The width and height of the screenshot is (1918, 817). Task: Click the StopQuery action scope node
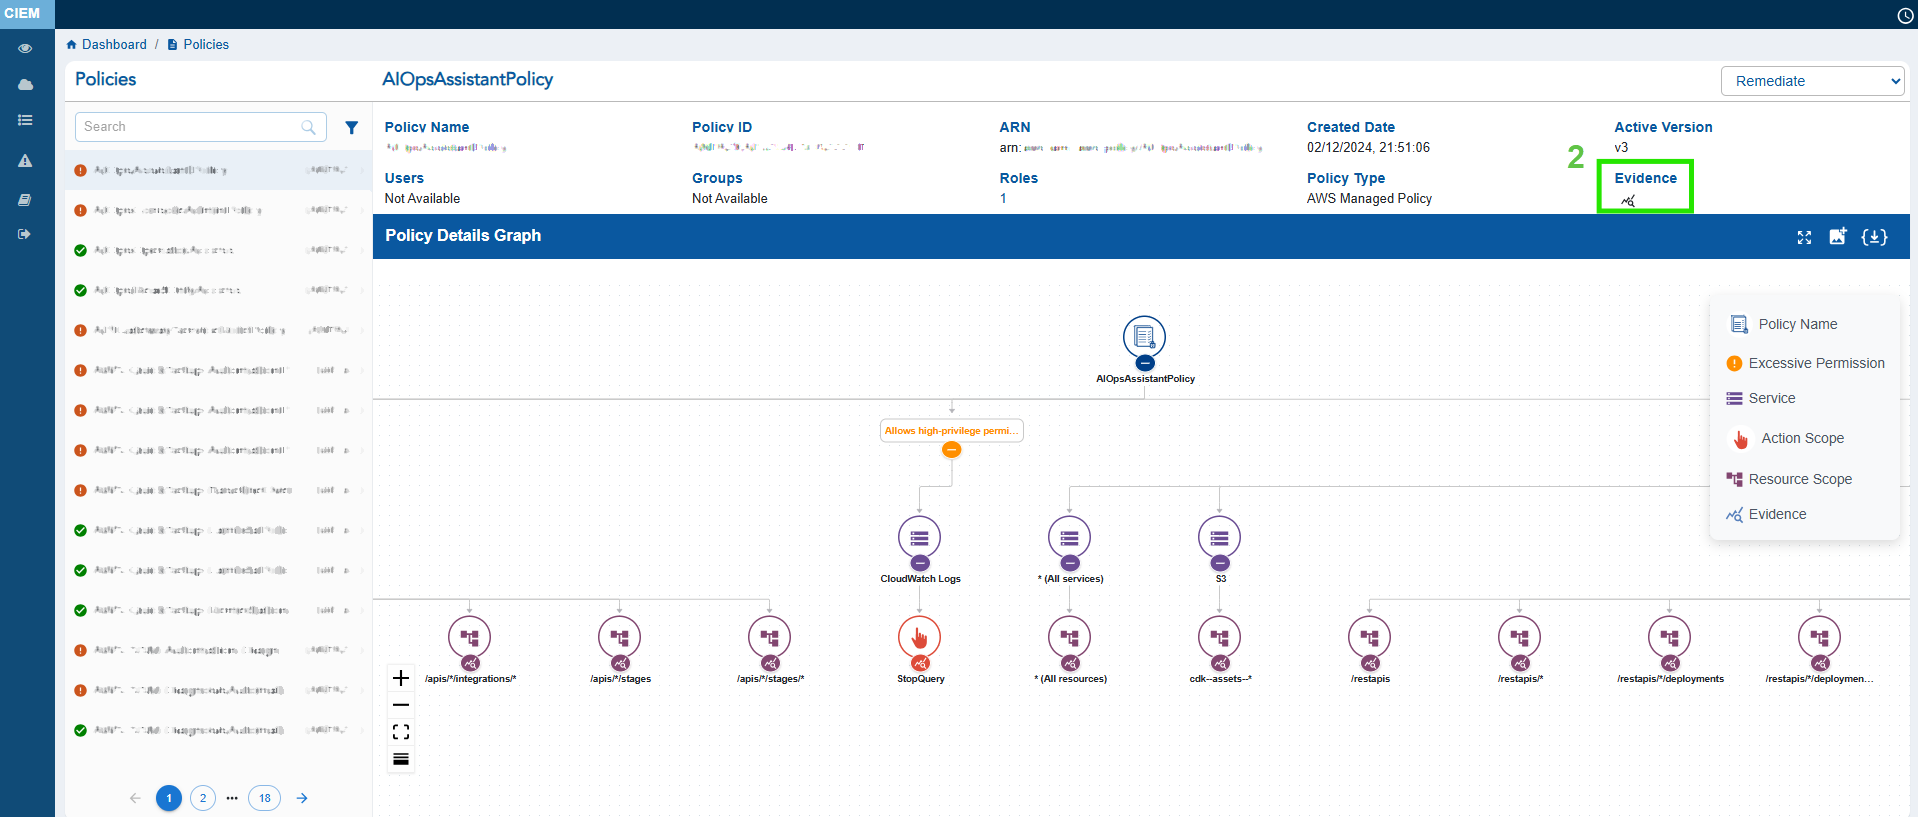click(919, 637)
